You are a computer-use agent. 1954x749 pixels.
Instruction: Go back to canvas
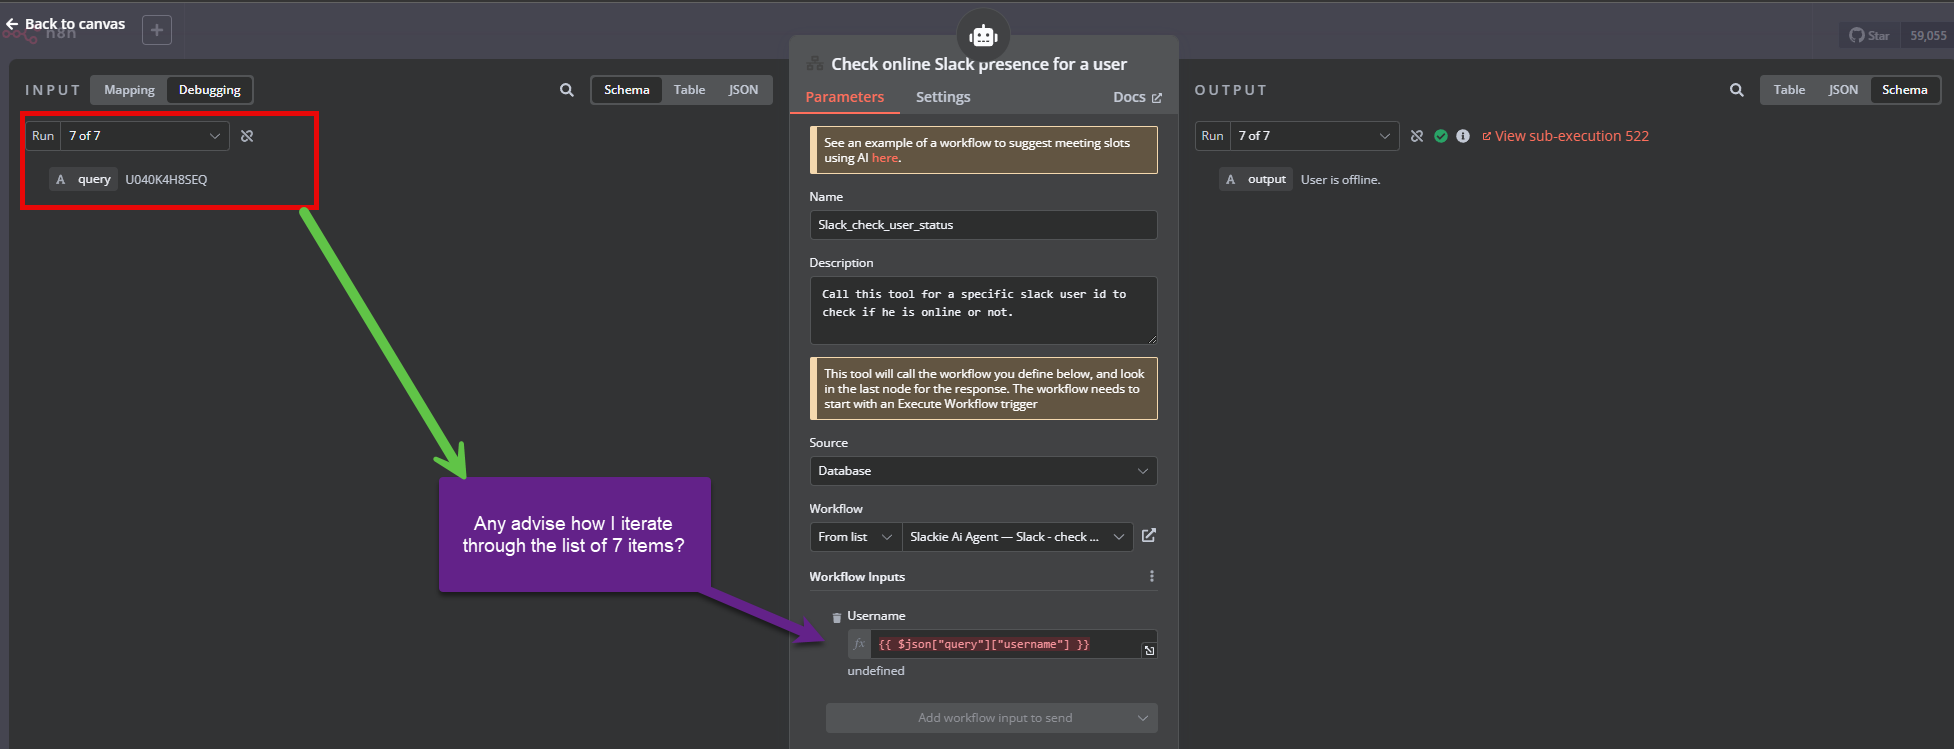(x=66, y=24)
